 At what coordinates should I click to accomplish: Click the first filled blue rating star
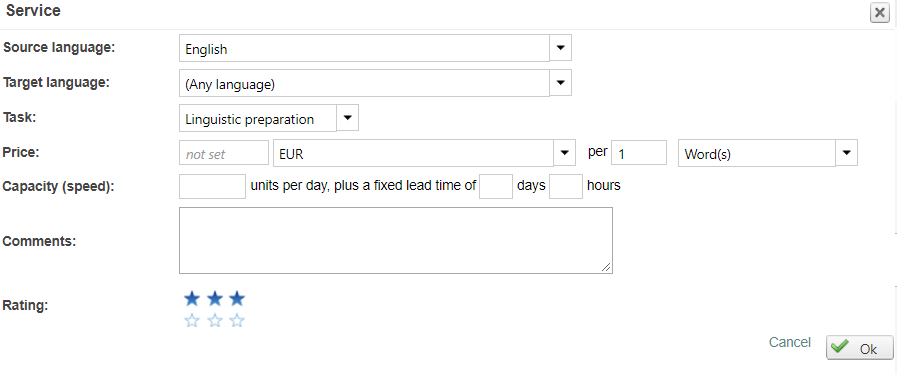pyautogui.click(x=192, y=299)
